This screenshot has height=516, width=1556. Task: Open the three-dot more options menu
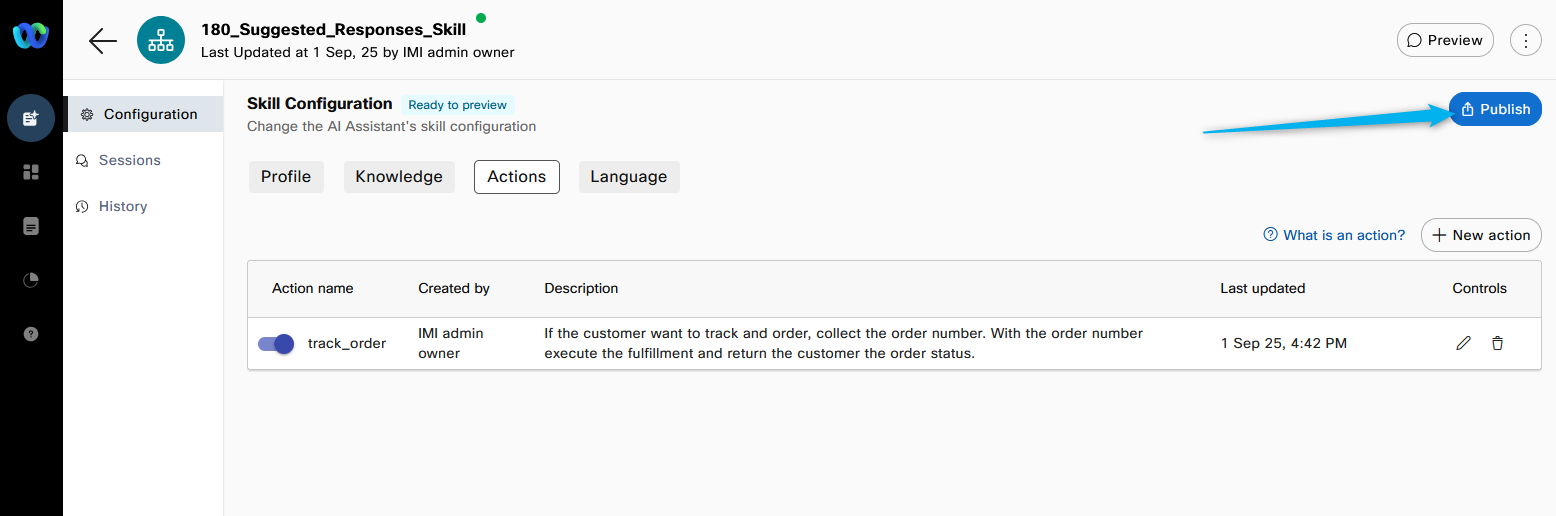coord(1525,41)
